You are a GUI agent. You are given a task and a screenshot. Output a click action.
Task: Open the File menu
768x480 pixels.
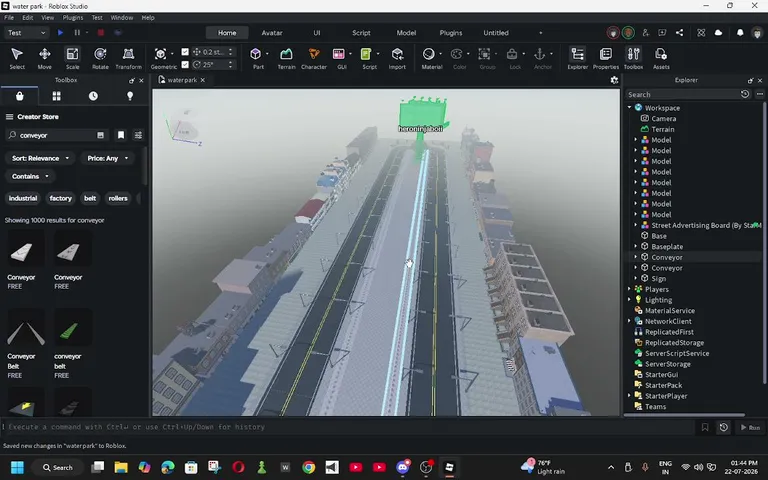[x=9, y=18]
